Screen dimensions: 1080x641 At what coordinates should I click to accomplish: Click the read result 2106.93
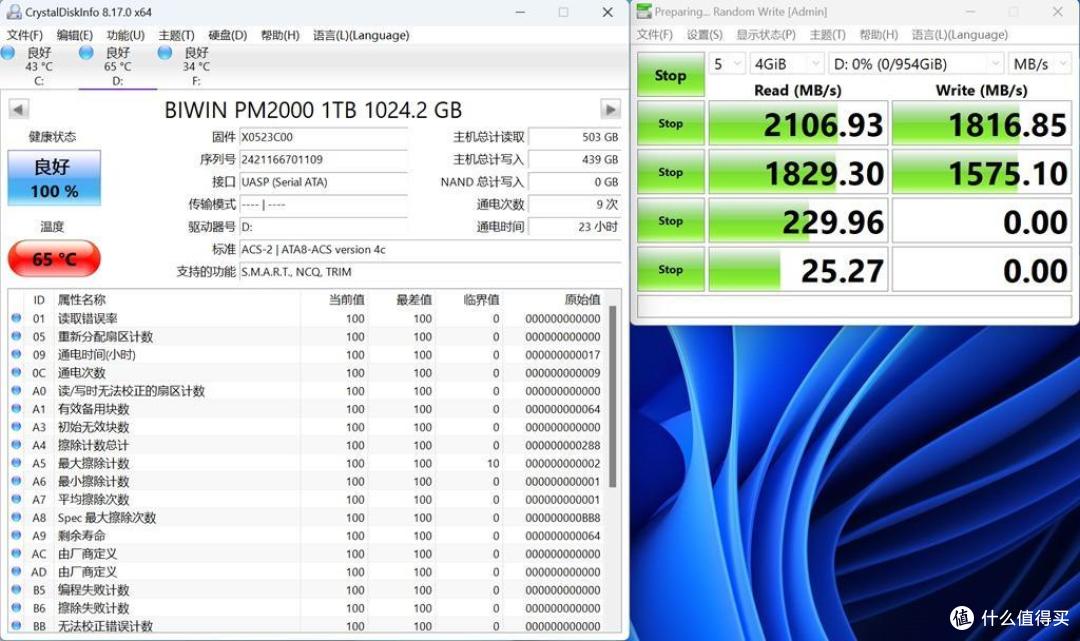(798, 124)
